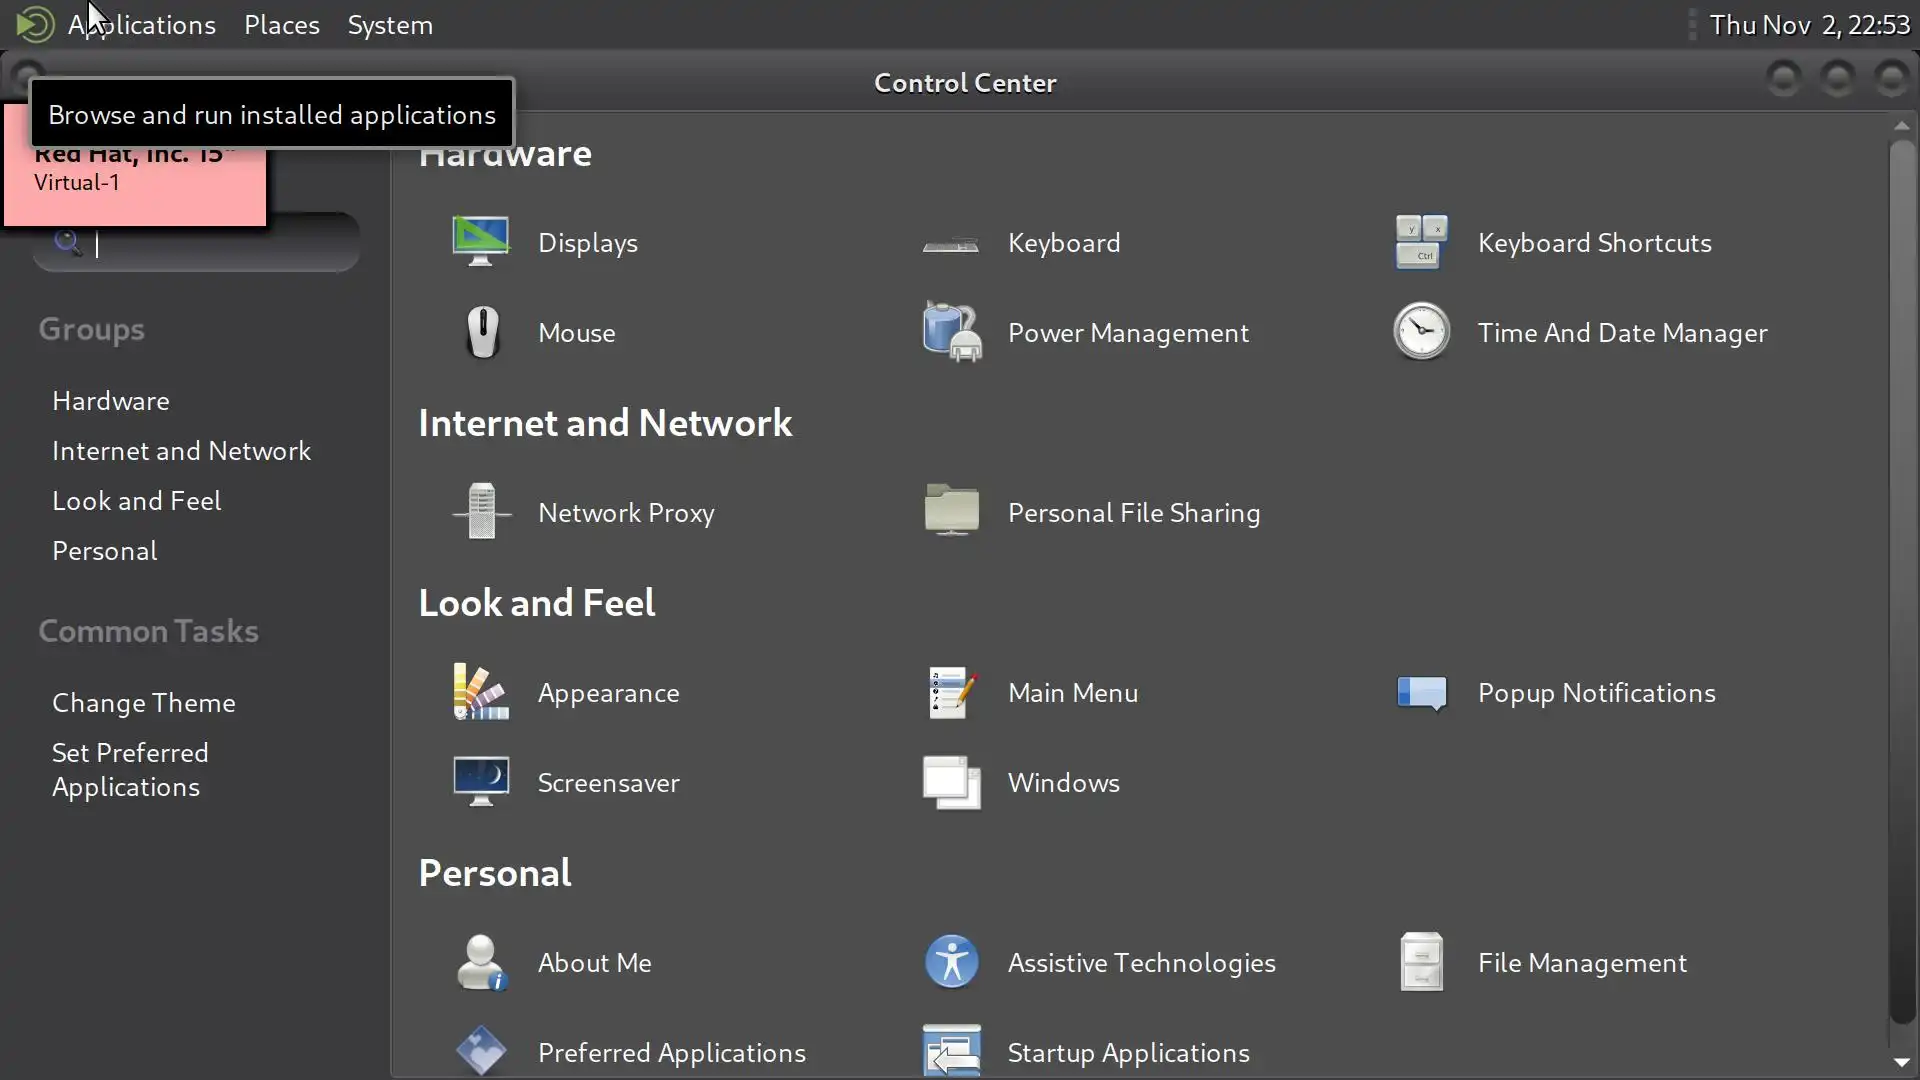The image size is (1920, 1080).
Task: Click the Change Theme common task
Action: (x=143, y=702)
